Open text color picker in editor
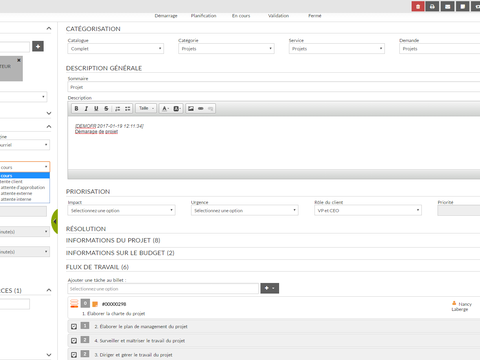The width and height of the screenshot is (480, 360). click(165, 108)
